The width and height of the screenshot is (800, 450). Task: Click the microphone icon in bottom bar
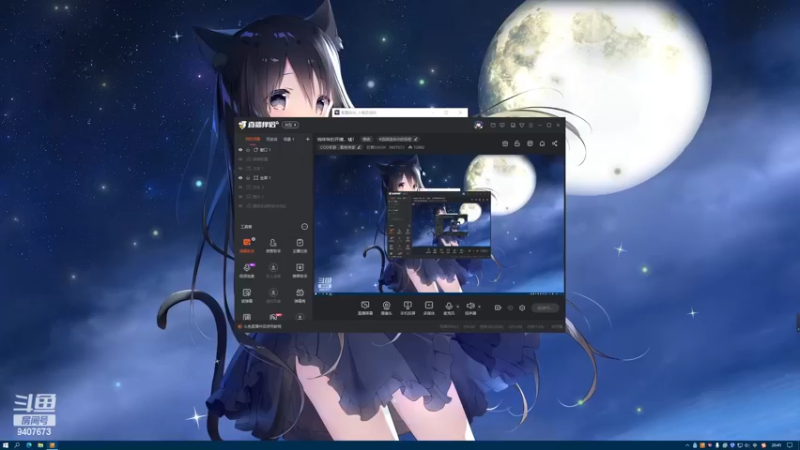pyautogui.click(x=448, y=307)
